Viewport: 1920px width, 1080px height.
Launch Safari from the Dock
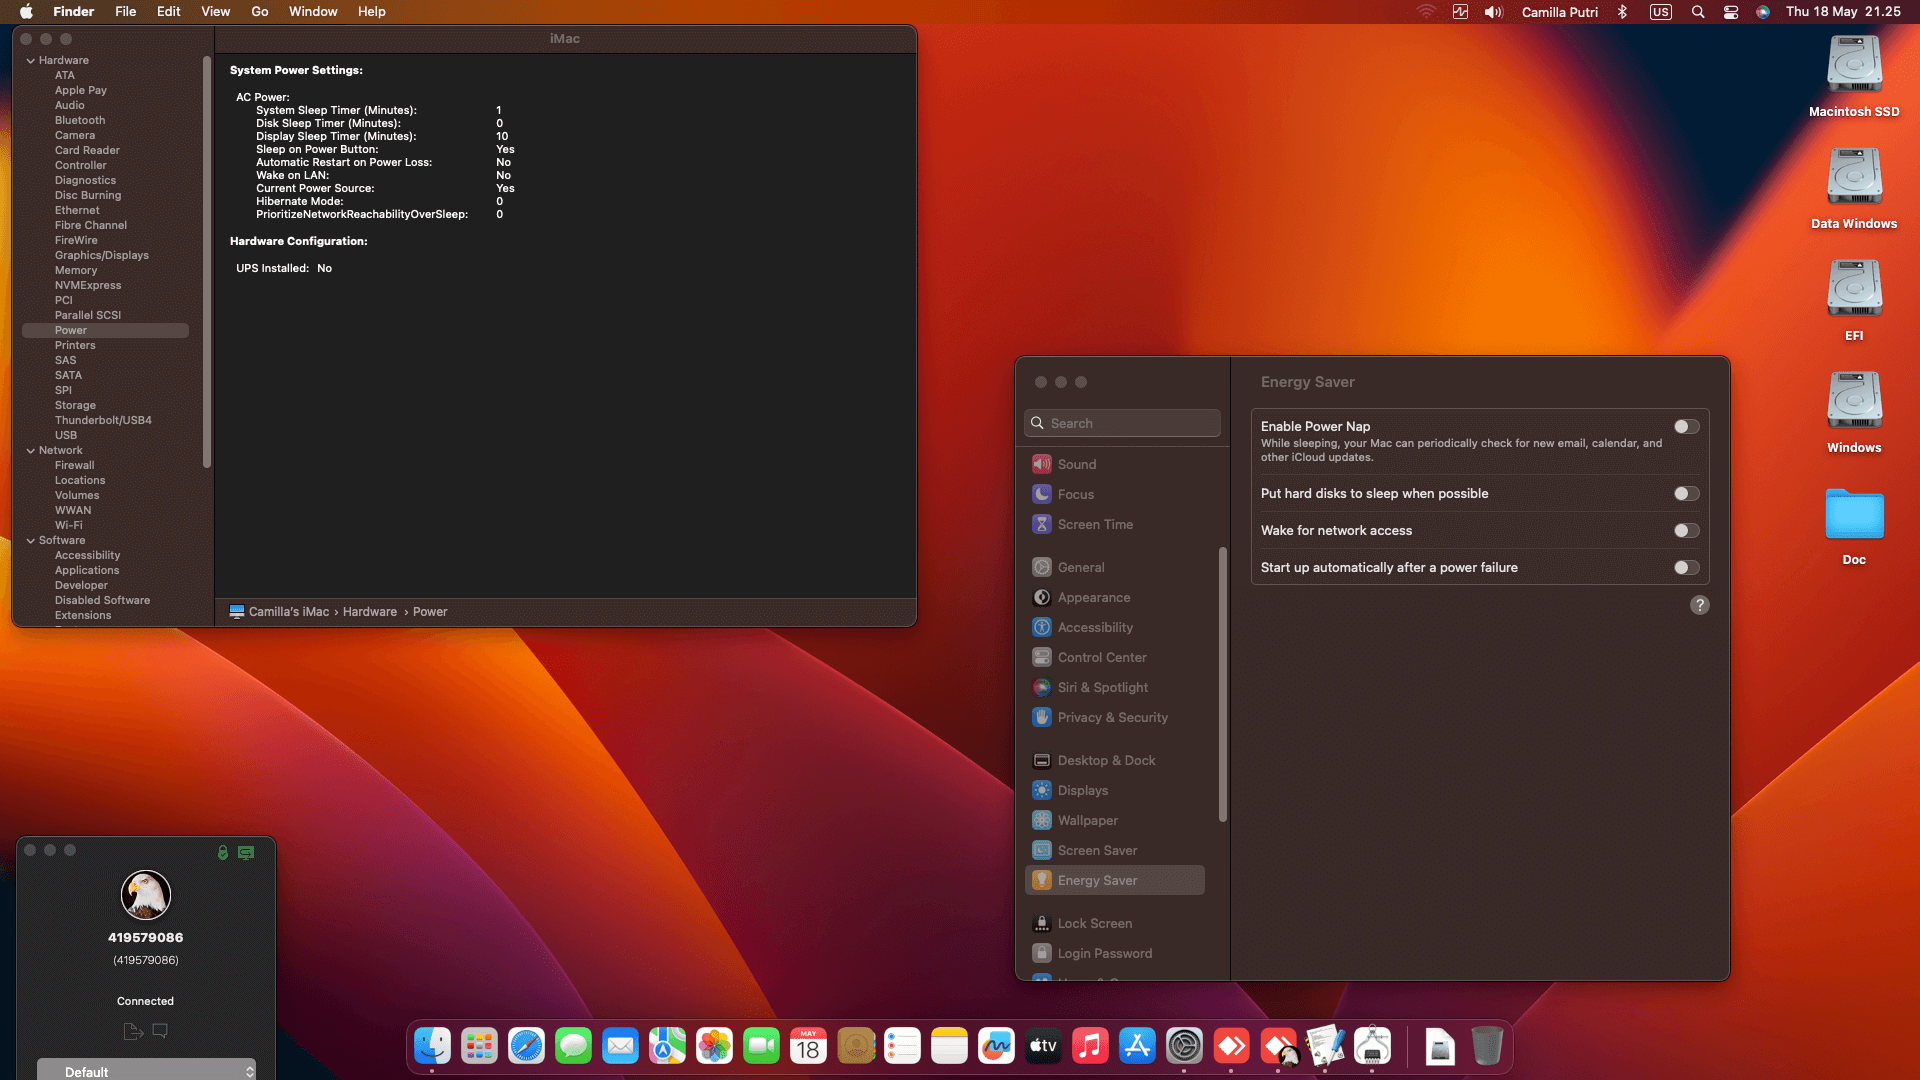(x=526, y=1046)
